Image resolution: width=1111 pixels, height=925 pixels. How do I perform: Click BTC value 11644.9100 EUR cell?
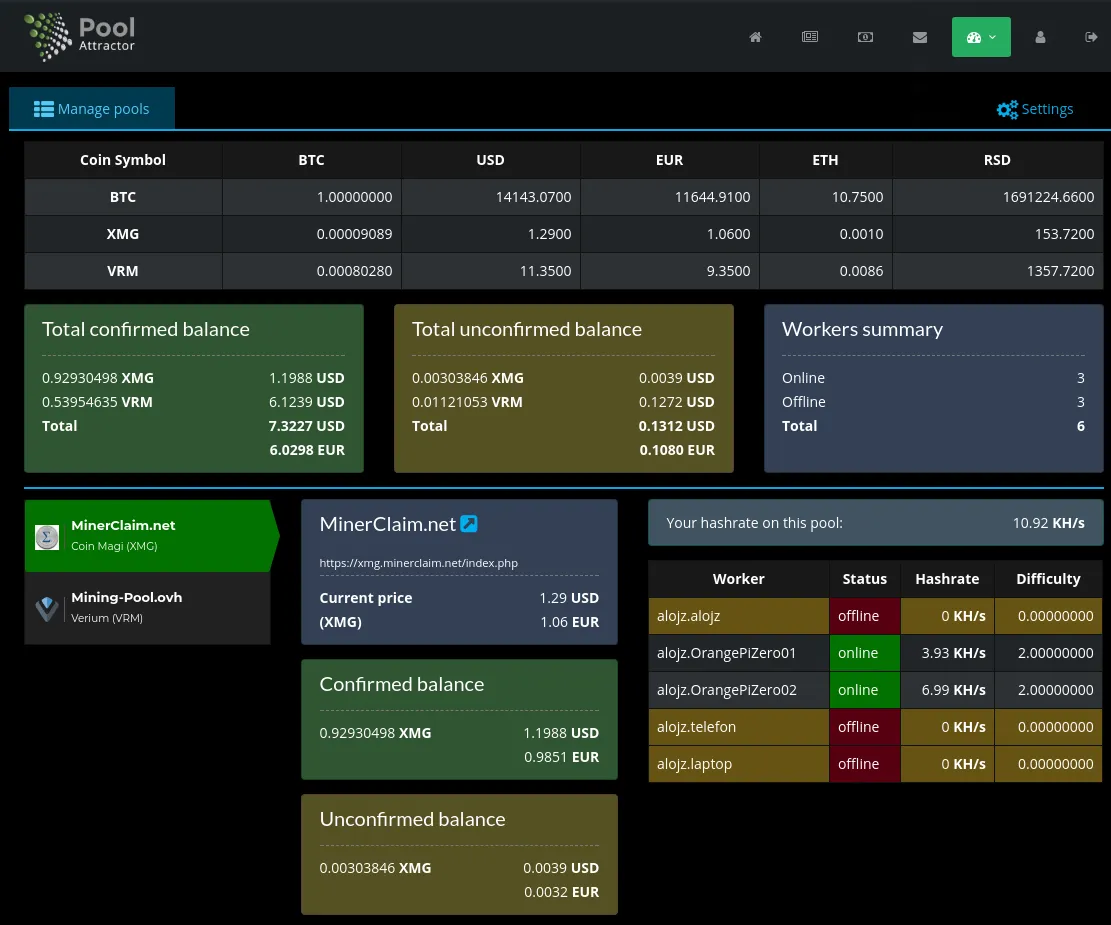click(x=670, y=197)
